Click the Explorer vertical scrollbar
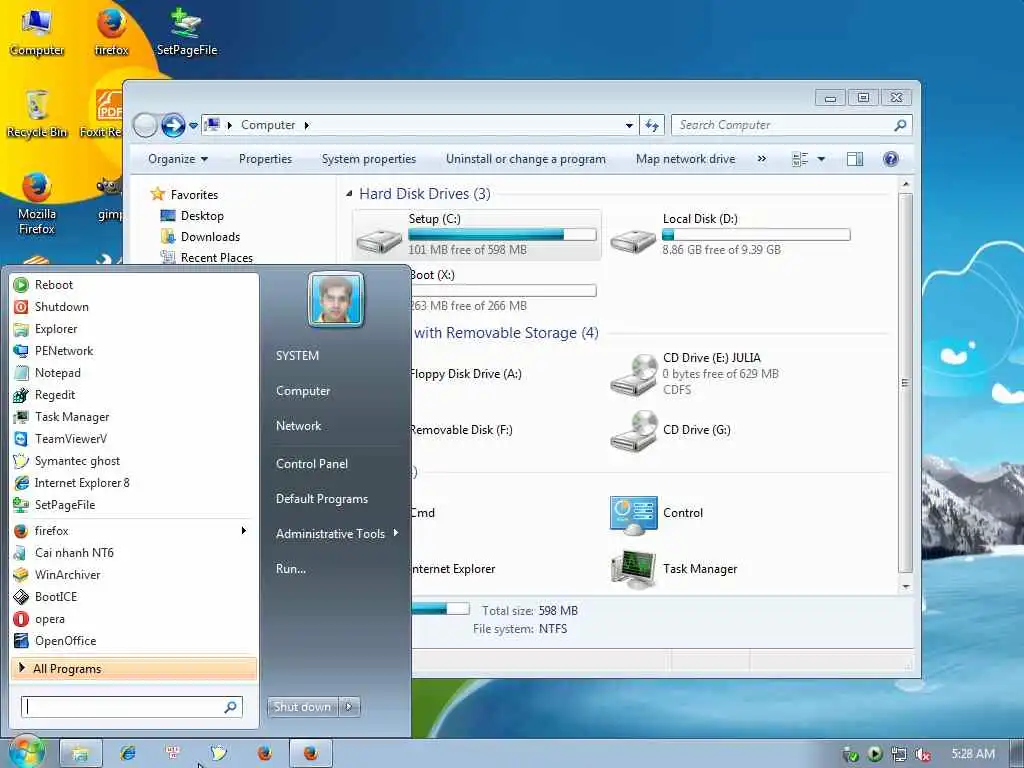The image size is (1024, 768). [906, 384]
